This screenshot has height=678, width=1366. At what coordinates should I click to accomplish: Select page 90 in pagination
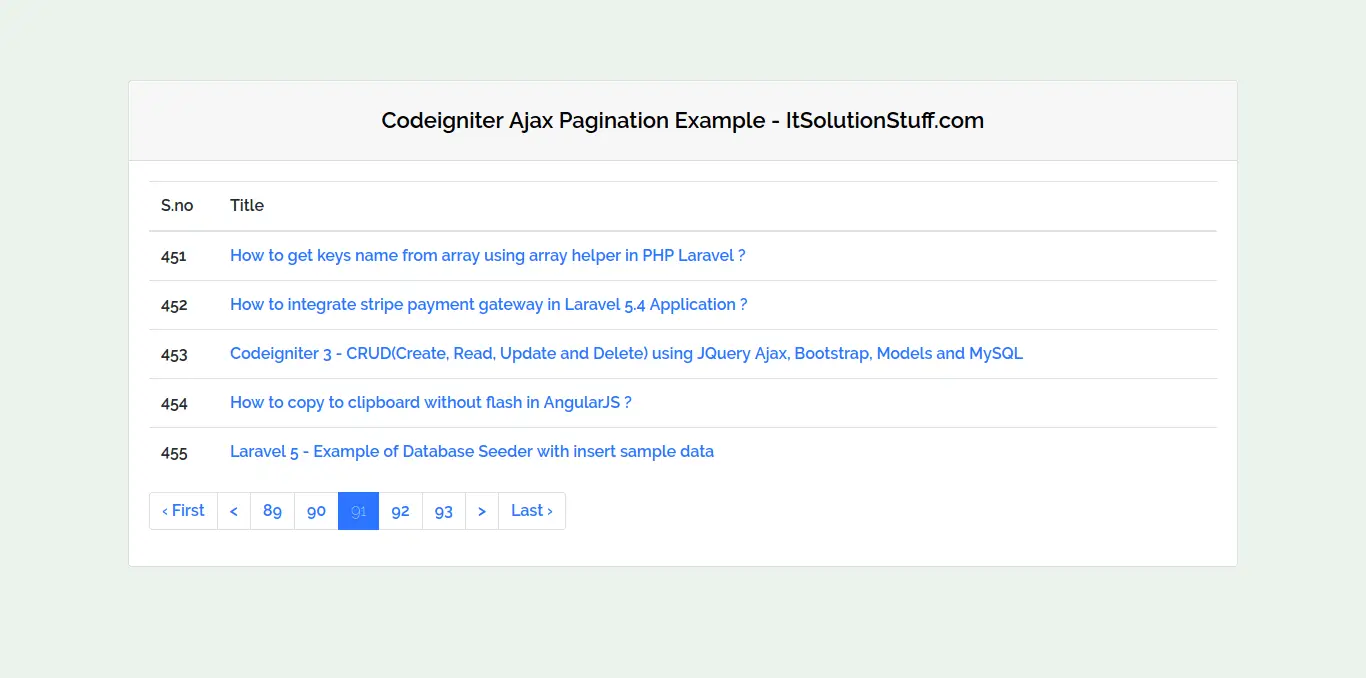tap(316, 510)
